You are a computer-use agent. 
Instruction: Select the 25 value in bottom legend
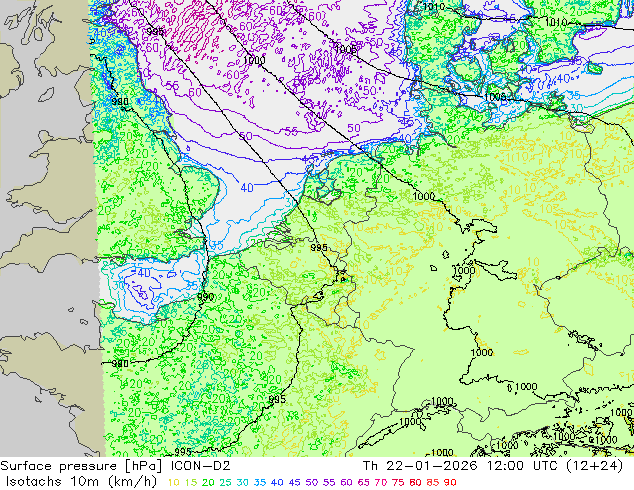coord(225,482)
